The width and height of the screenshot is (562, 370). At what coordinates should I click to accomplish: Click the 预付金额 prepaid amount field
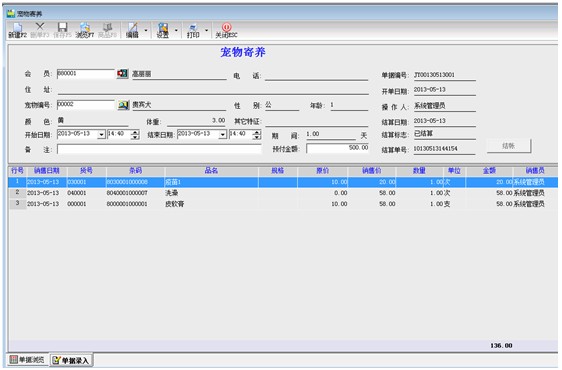[337, 148]
